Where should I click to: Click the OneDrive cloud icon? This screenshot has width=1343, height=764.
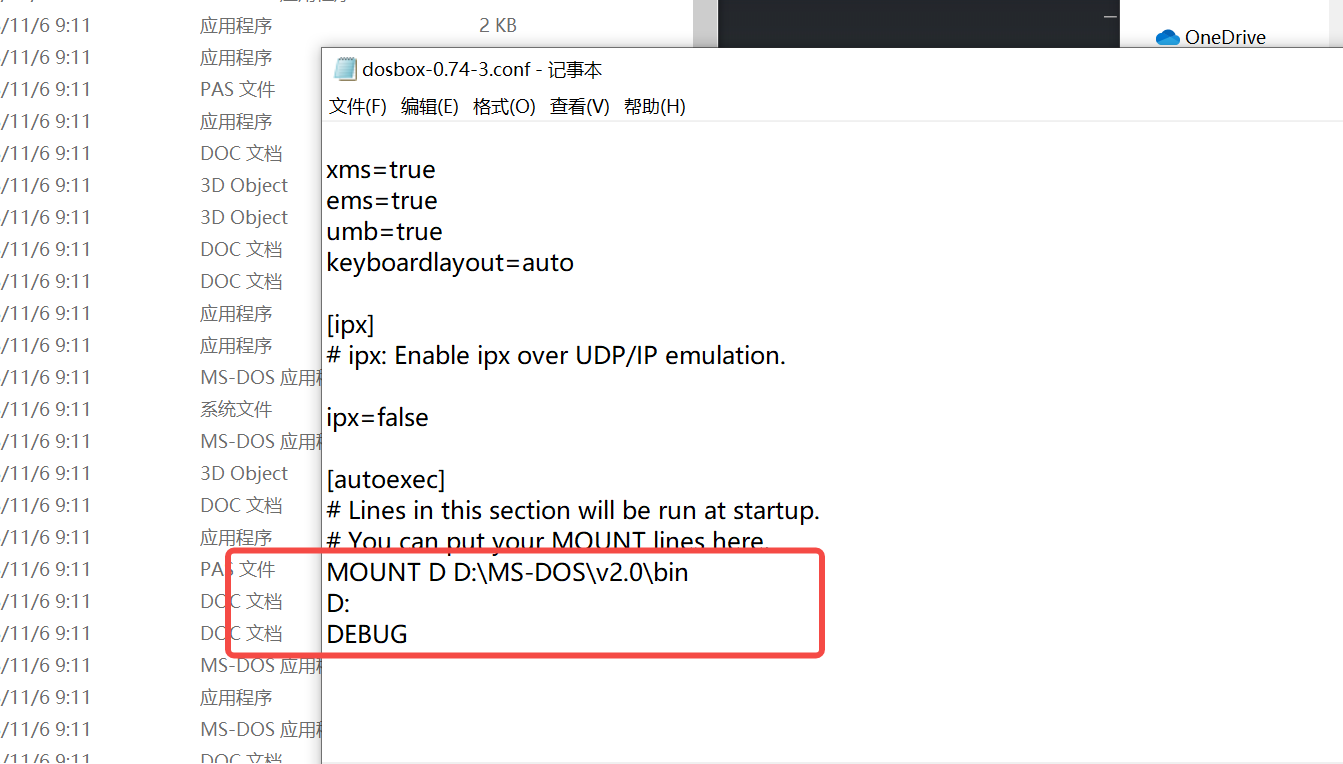(1166, 37)
